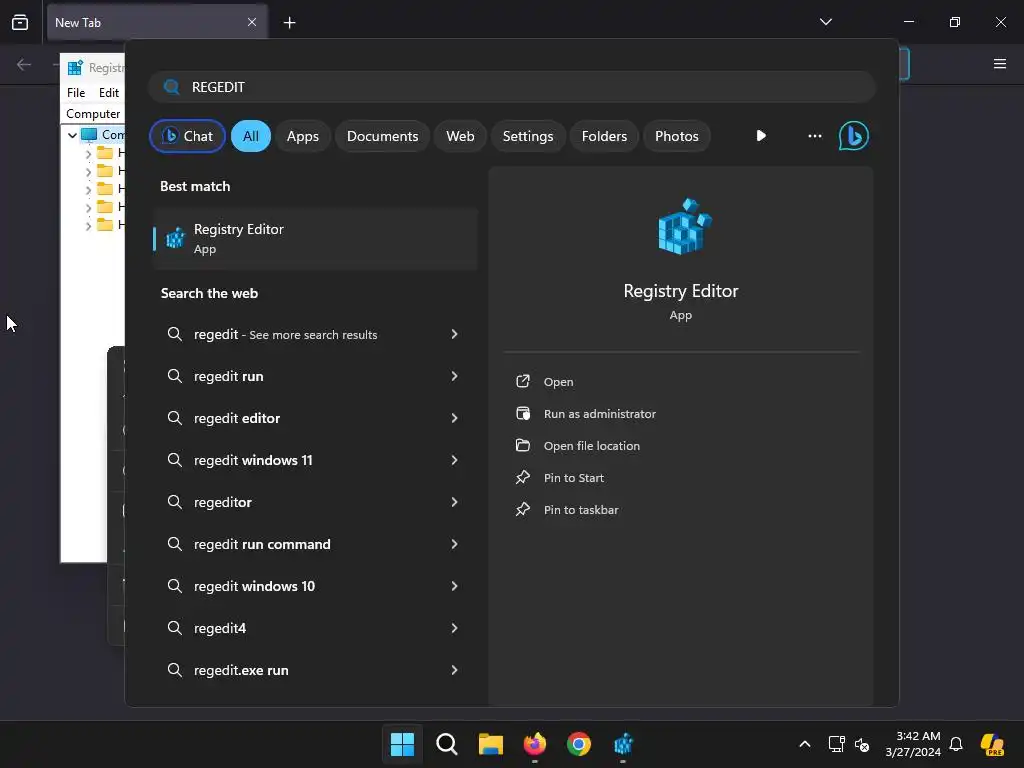Click the Pin to taskbar pin icon

coord(522,509)
